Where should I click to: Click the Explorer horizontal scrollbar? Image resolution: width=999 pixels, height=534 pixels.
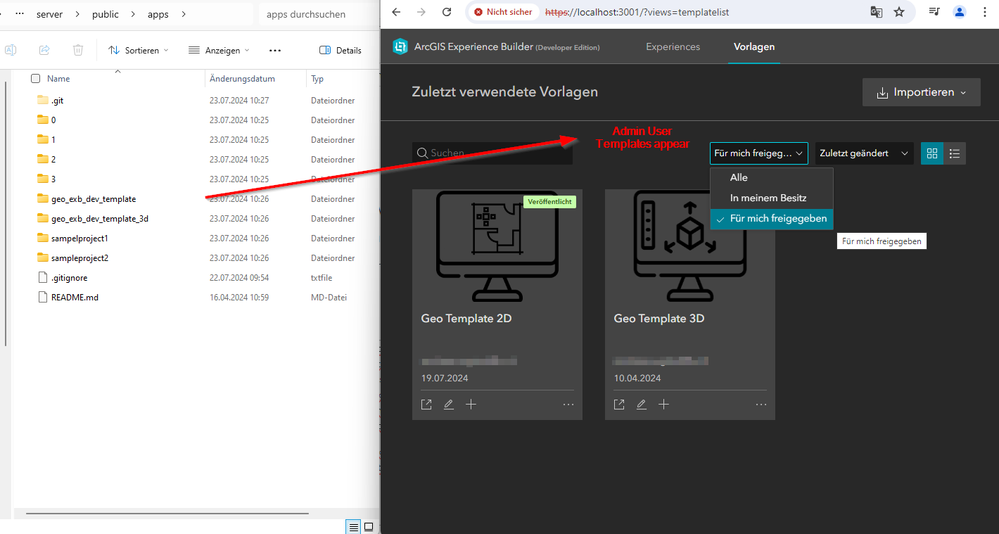point(167,513)
